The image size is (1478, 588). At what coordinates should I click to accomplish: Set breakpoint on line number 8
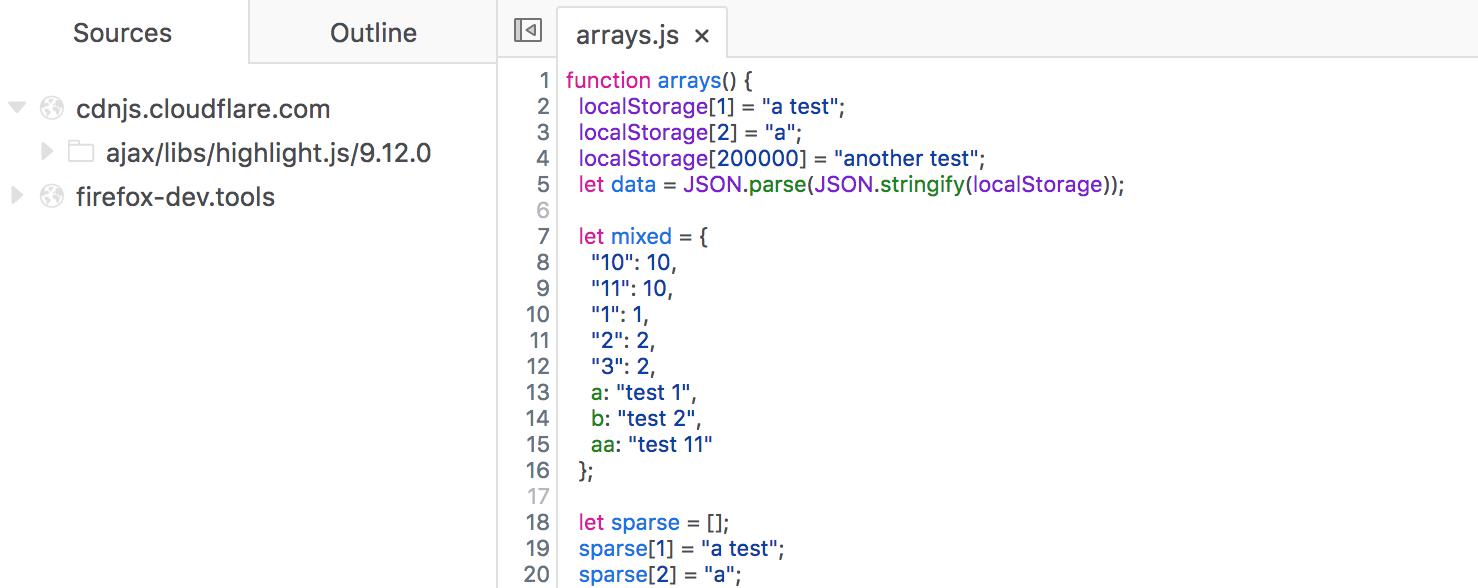[x=543, y=262]
